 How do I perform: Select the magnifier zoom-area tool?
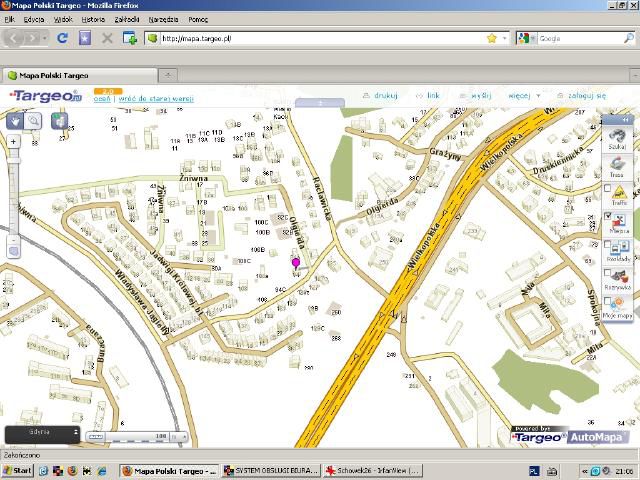[33, 121]
